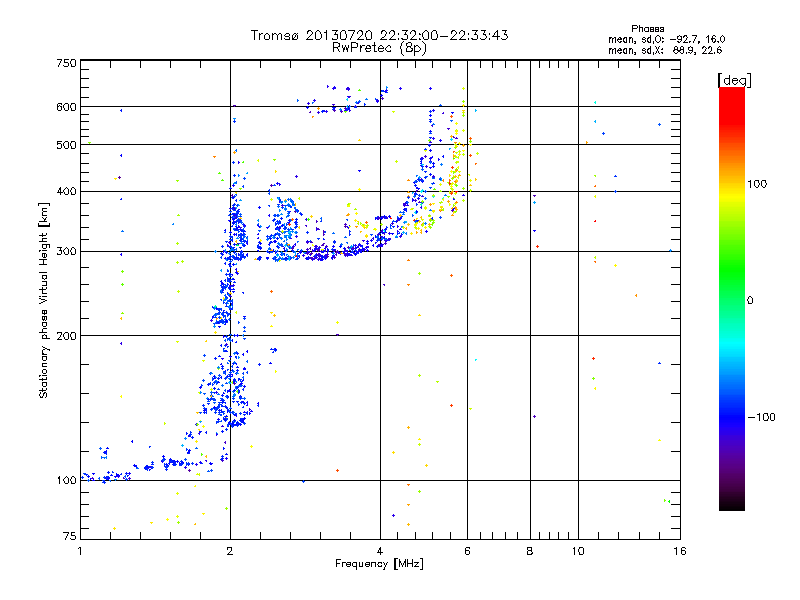Click the x-axis tick label '4'
Viewport: 800px width, 600px height.
point(380,551)
